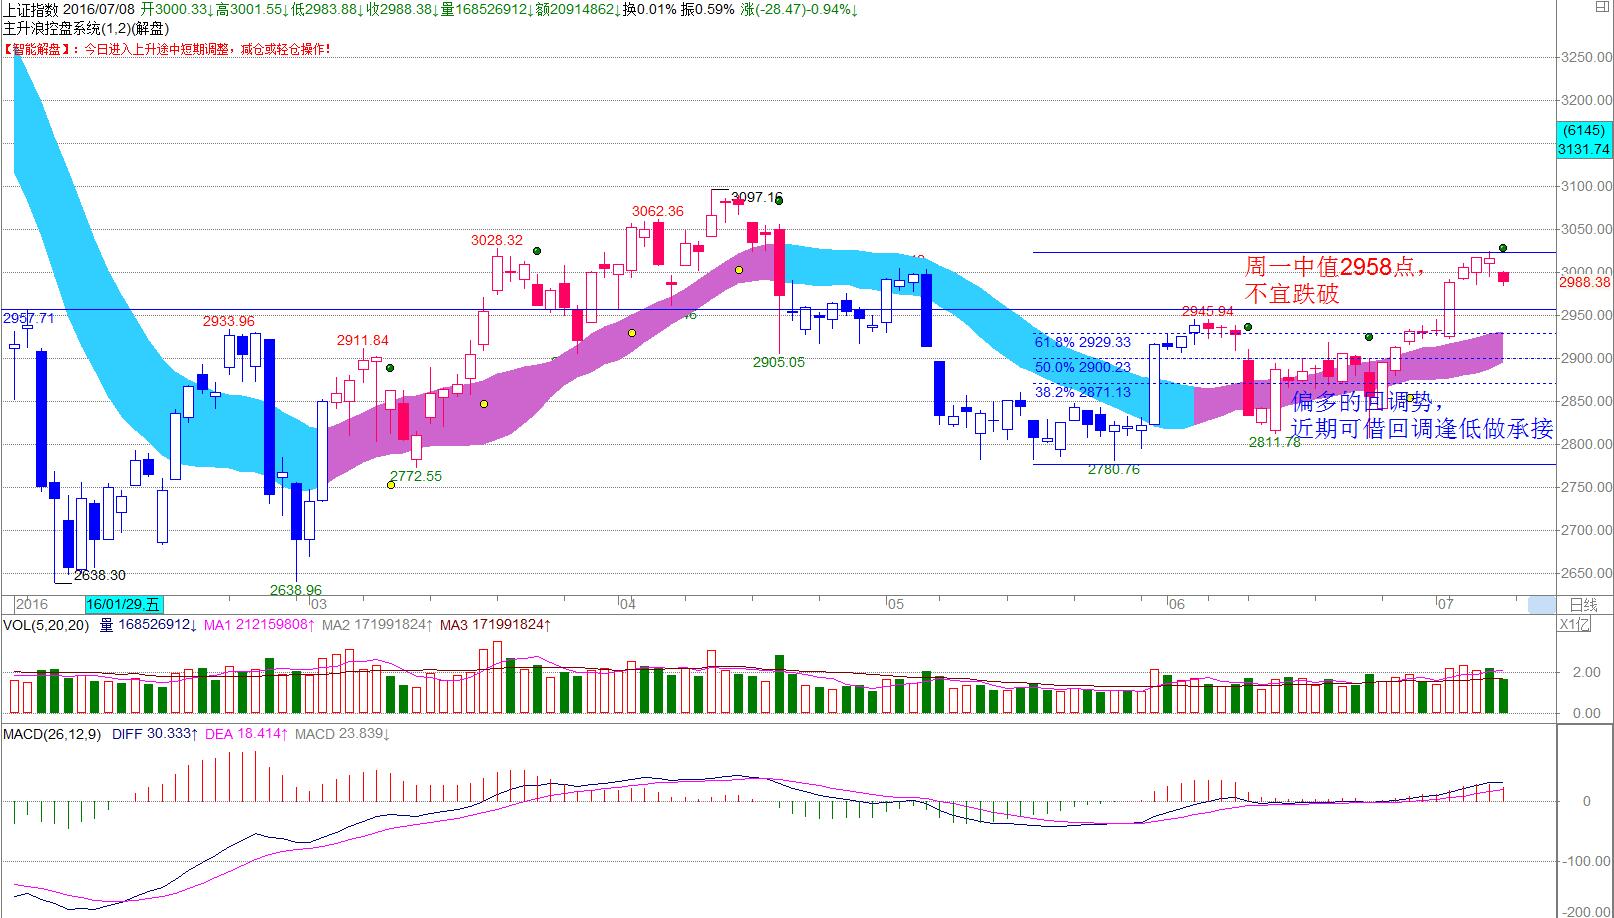Click the blue annotation 近期可借回调逢低做承接
The height and width of the screenshot is (918, 1614).
pyautogui.click(x=1421, y=429)
